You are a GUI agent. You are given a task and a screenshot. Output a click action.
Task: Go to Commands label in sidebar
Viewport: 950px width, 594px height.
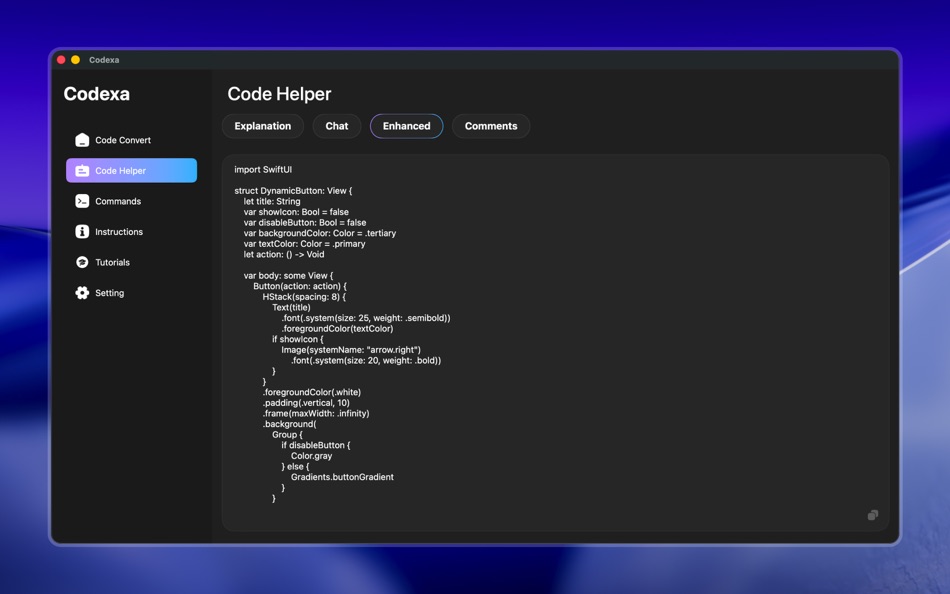[118, 201]
